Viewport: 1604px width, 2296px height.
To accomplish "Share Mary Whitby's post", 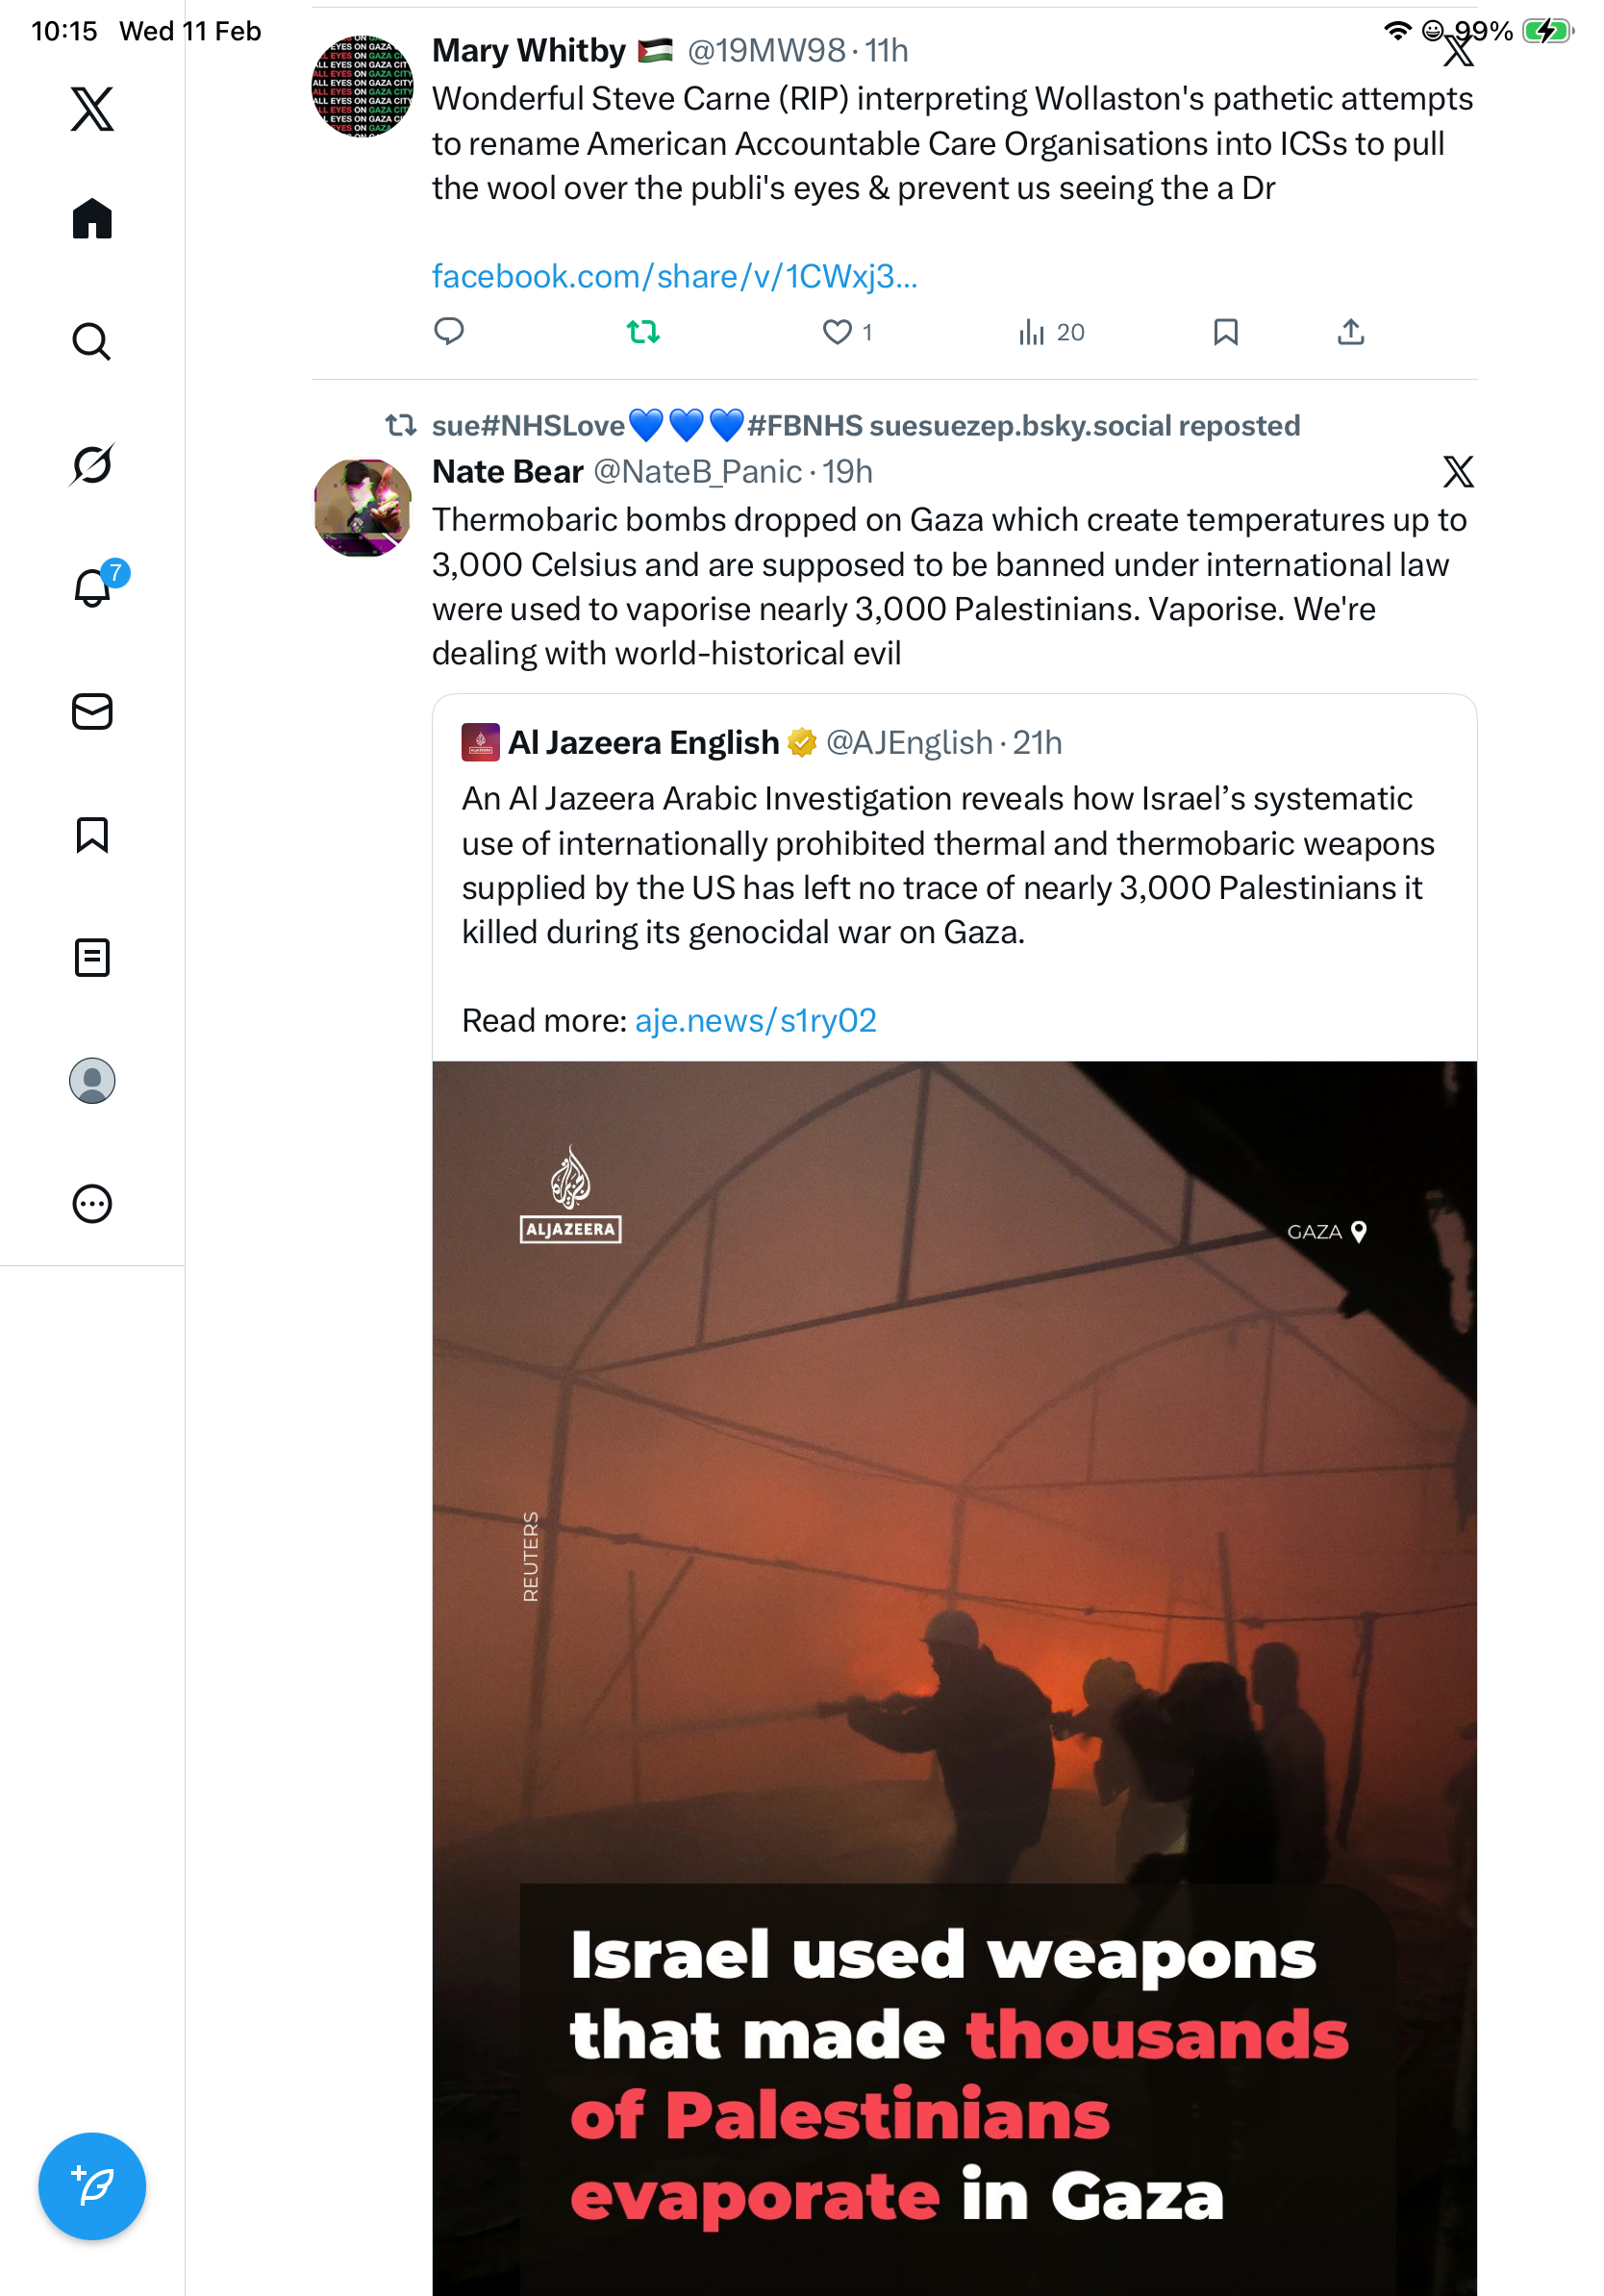I will click(x=1350, y=332).
